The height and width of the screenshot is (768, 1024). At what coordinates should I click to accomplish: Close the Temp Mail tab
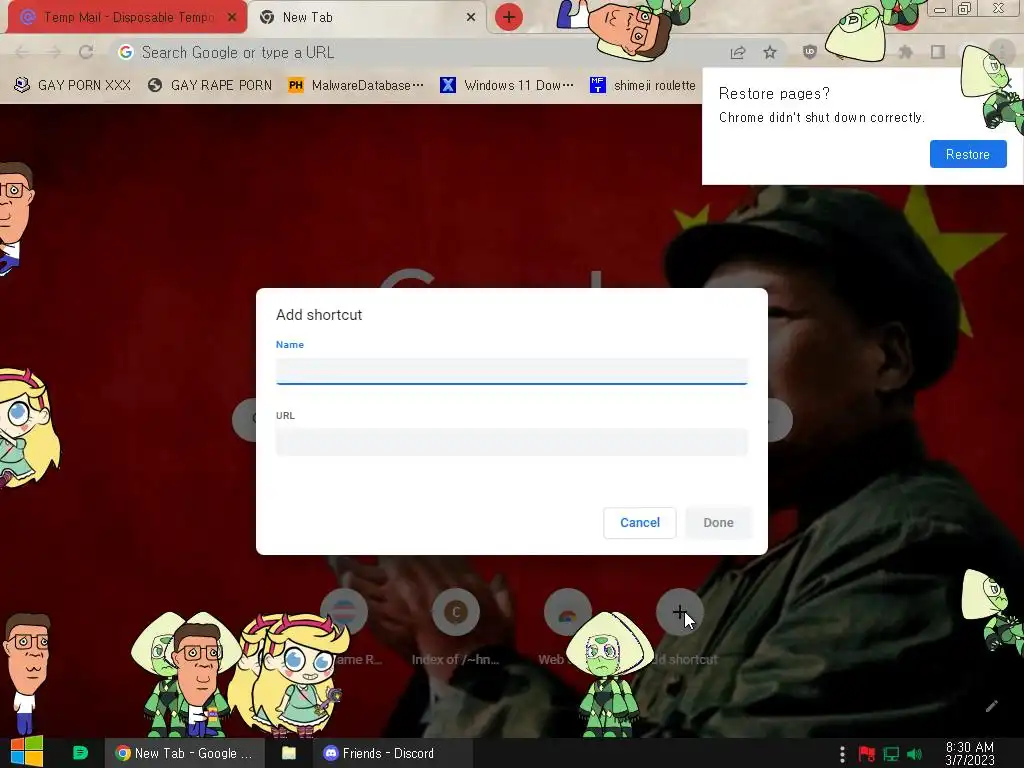(231, 17)
